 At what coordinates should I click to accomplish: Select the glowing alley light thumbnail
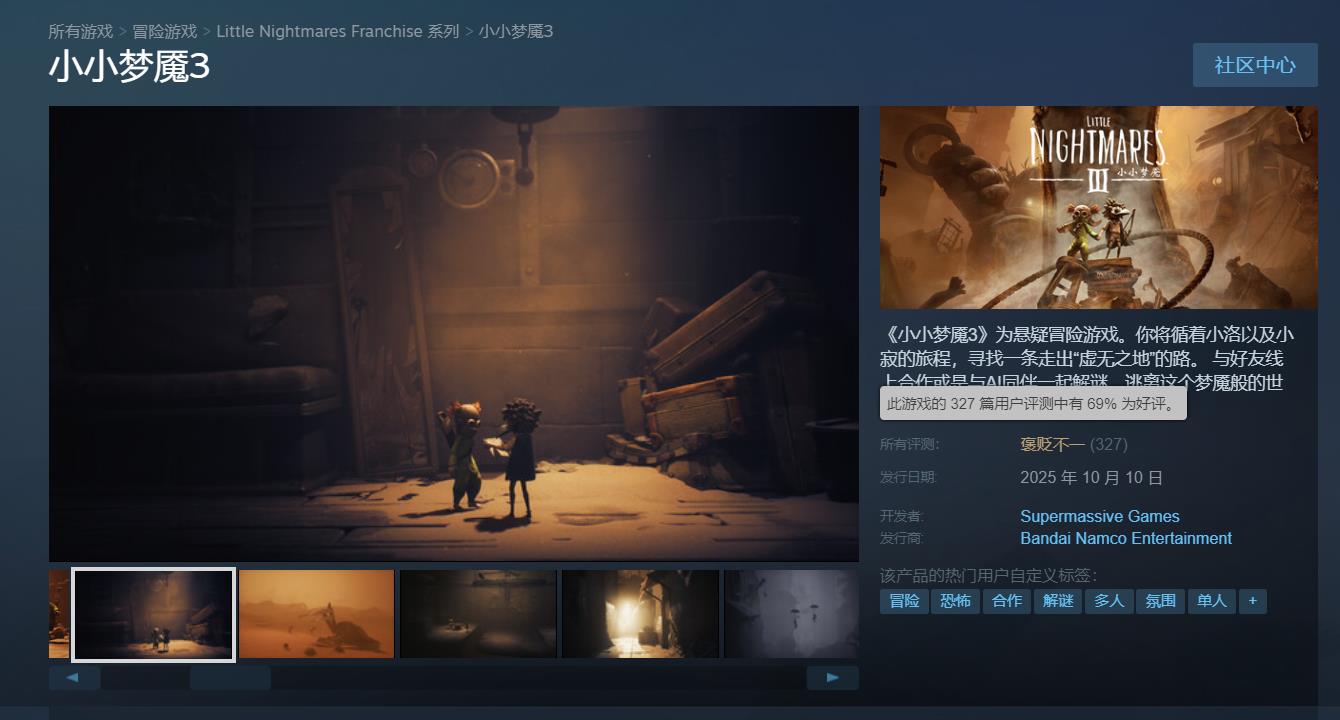(640, 614)
